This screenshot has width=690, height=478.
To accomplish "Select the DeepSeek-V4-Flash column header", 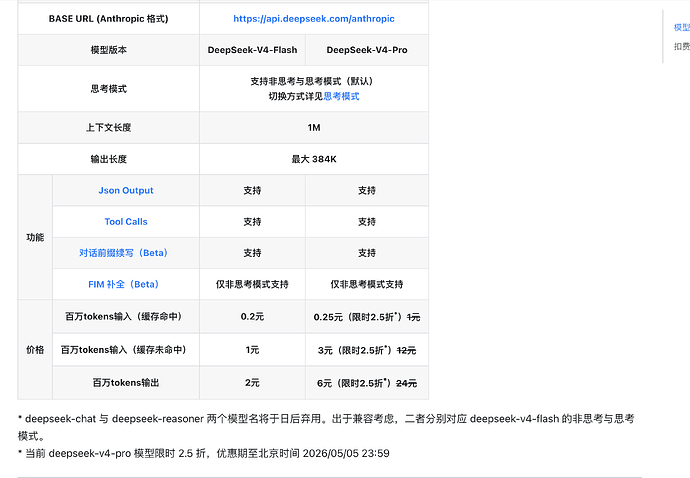I will pos(253,50).
